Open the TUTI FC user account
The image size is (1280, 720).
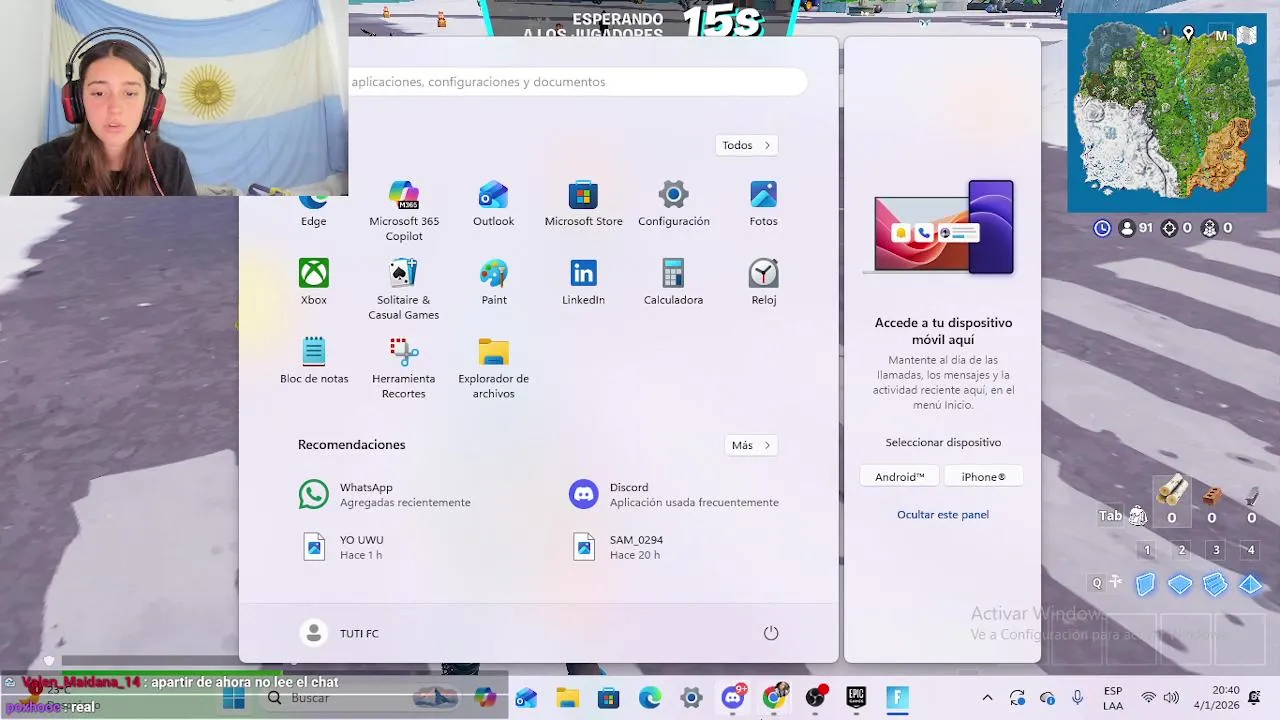point(340,633)
